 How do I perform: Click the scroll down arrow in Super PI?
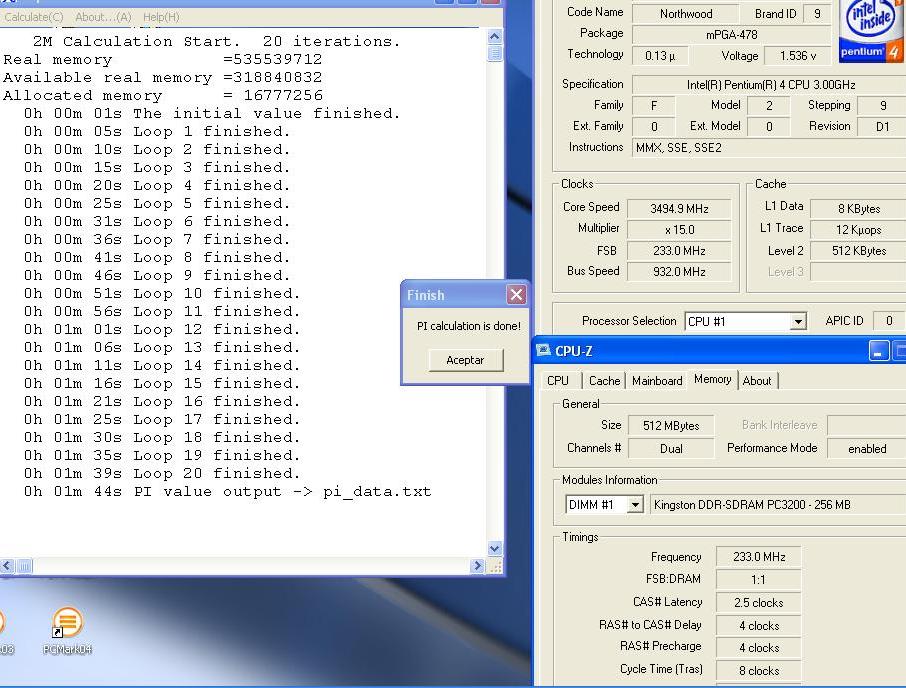point(494,548)
